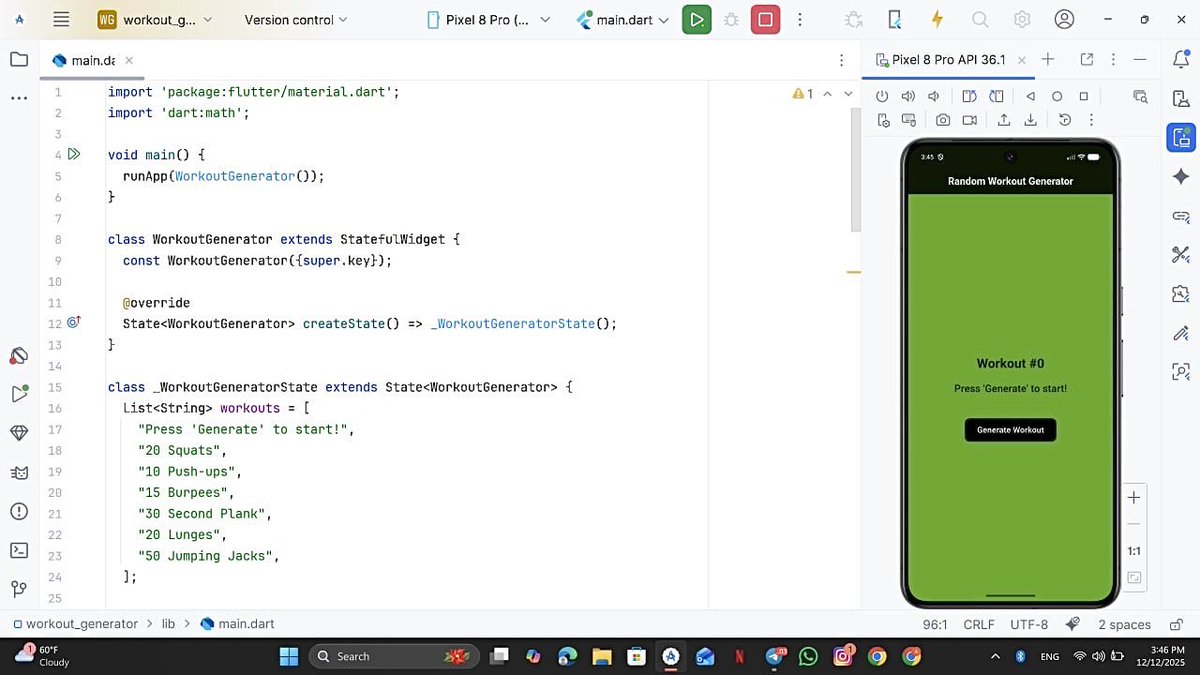1200x675 pixels.
Task: Open Notifications bell icon
Action: [1181, 59]
